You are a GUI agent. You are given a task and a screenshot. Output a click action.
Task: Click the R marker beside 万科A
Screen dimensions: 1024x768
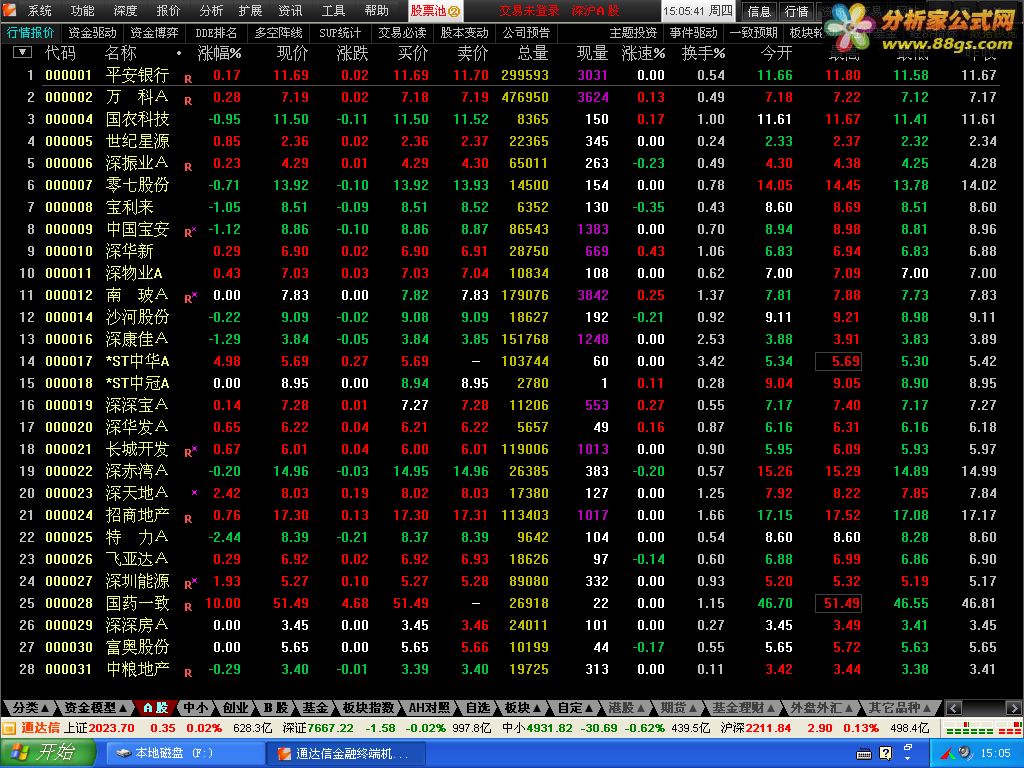(188, 101)
